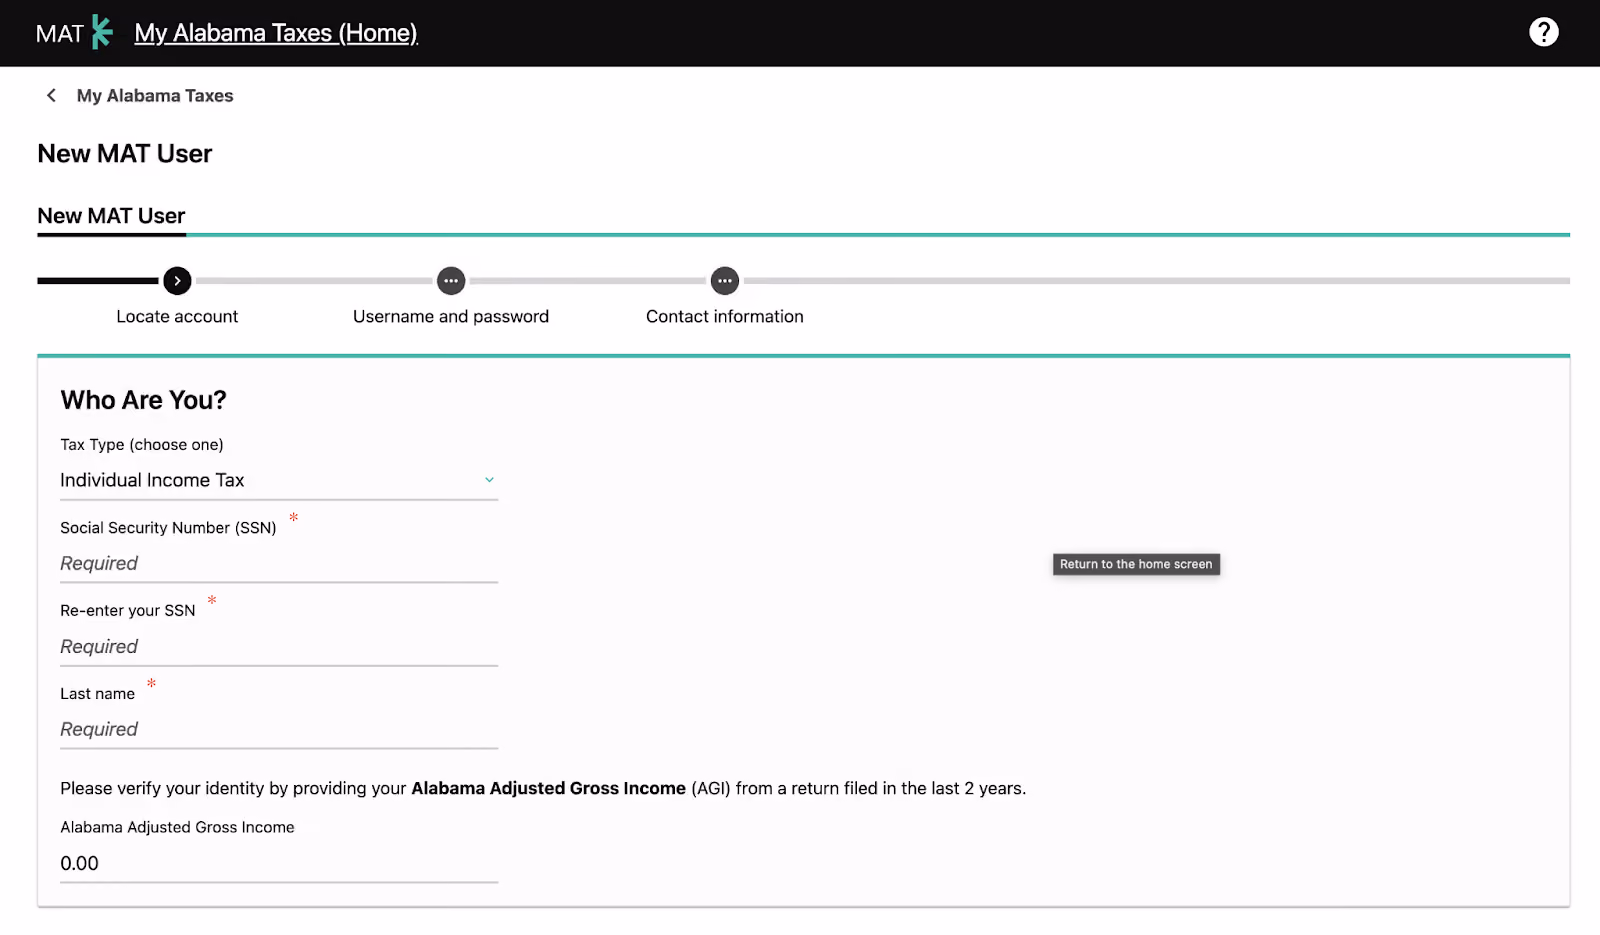Select the Username and password step circle

pyautogui.click(x=451, y=281)
